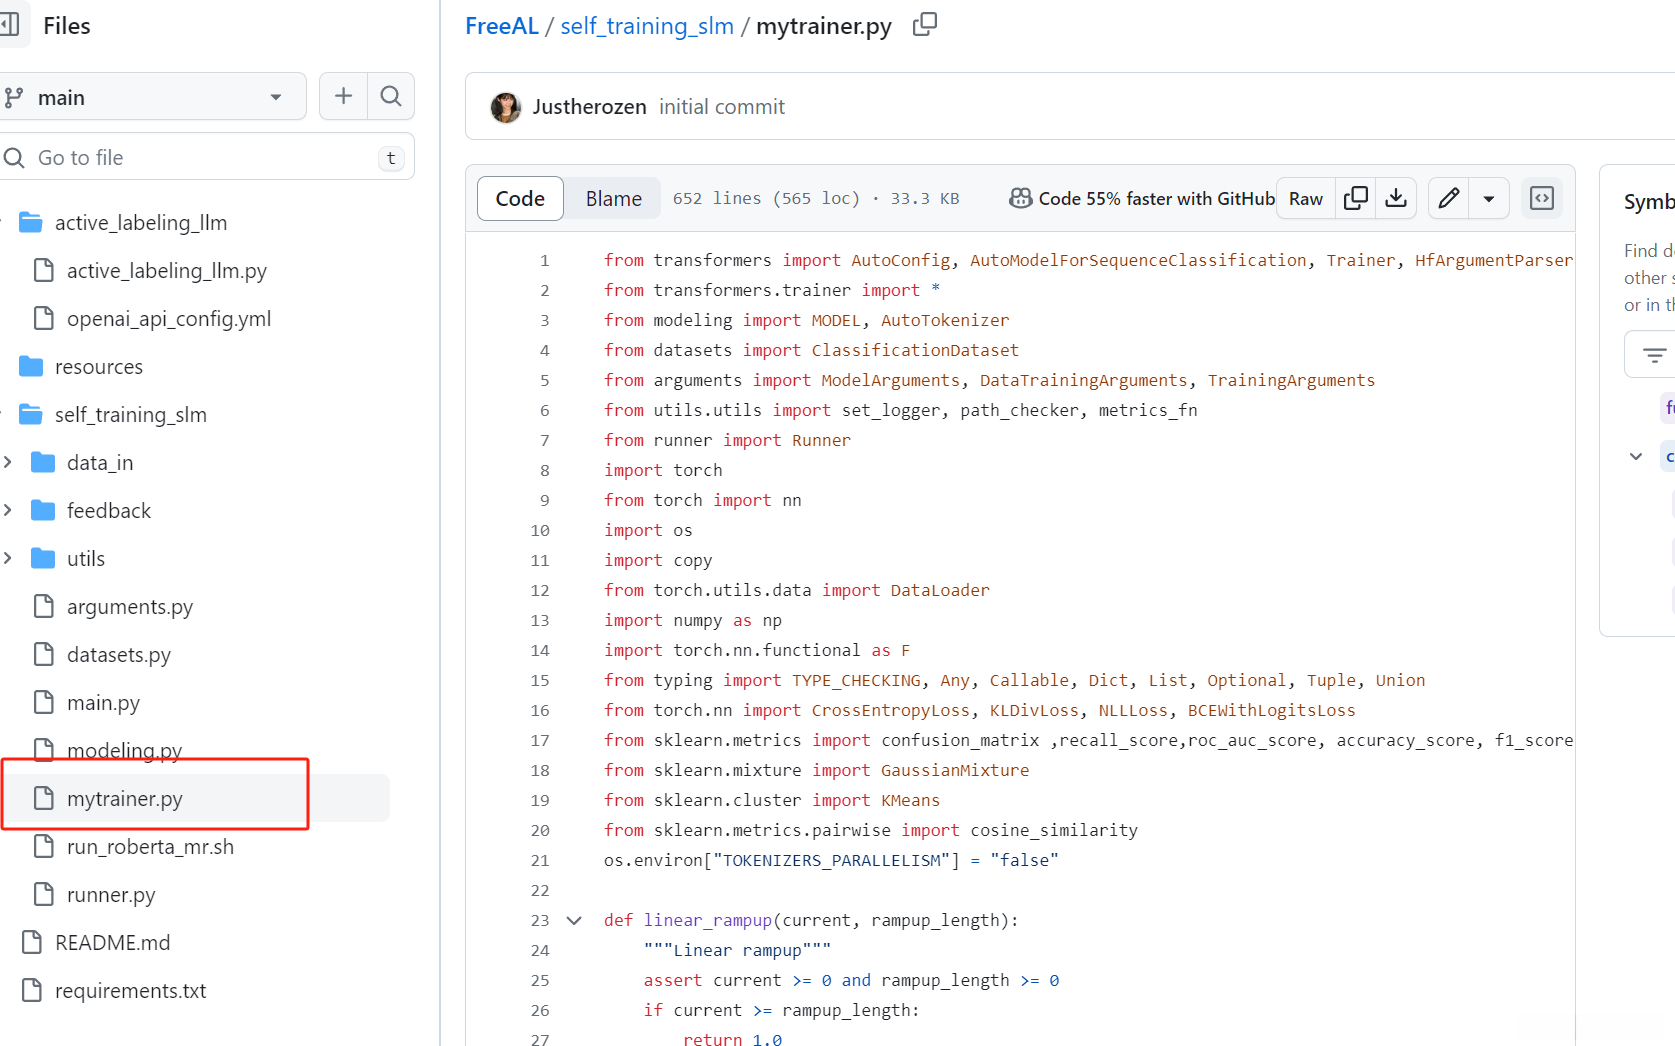
Task: Collapse the linear_rampup function at line 23
Action: (x=574, y=920)
